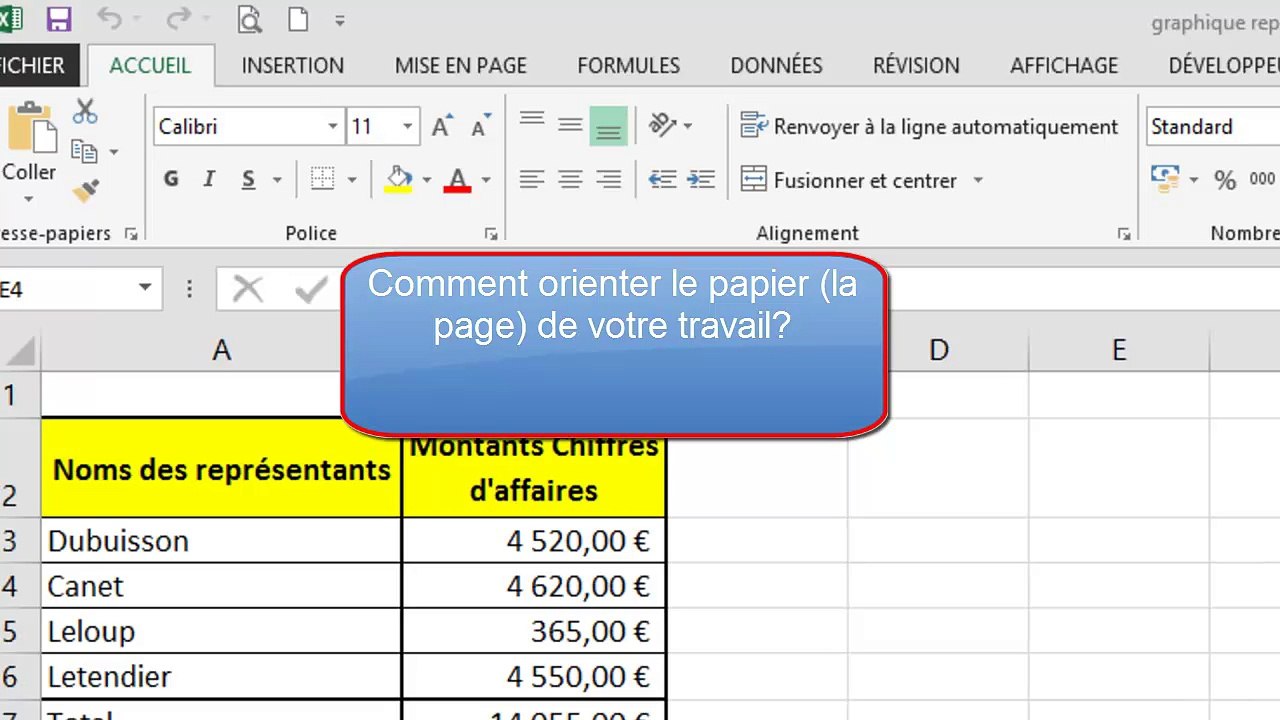This screenshot has width=1280, height=720.
Task: Open the Calibri font name dropdown
Action: pyautogui.click(x=333, y=127)
